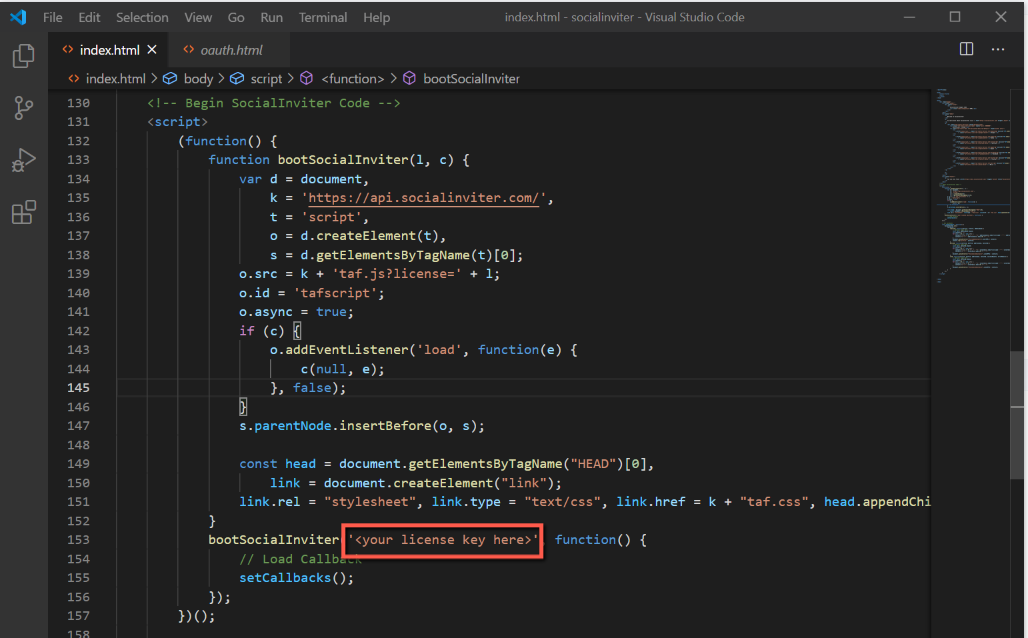This screenshot has height=638, width=1028.
Task: Minimize the Visual Studio Code window
Action: (x=909, y=17)
